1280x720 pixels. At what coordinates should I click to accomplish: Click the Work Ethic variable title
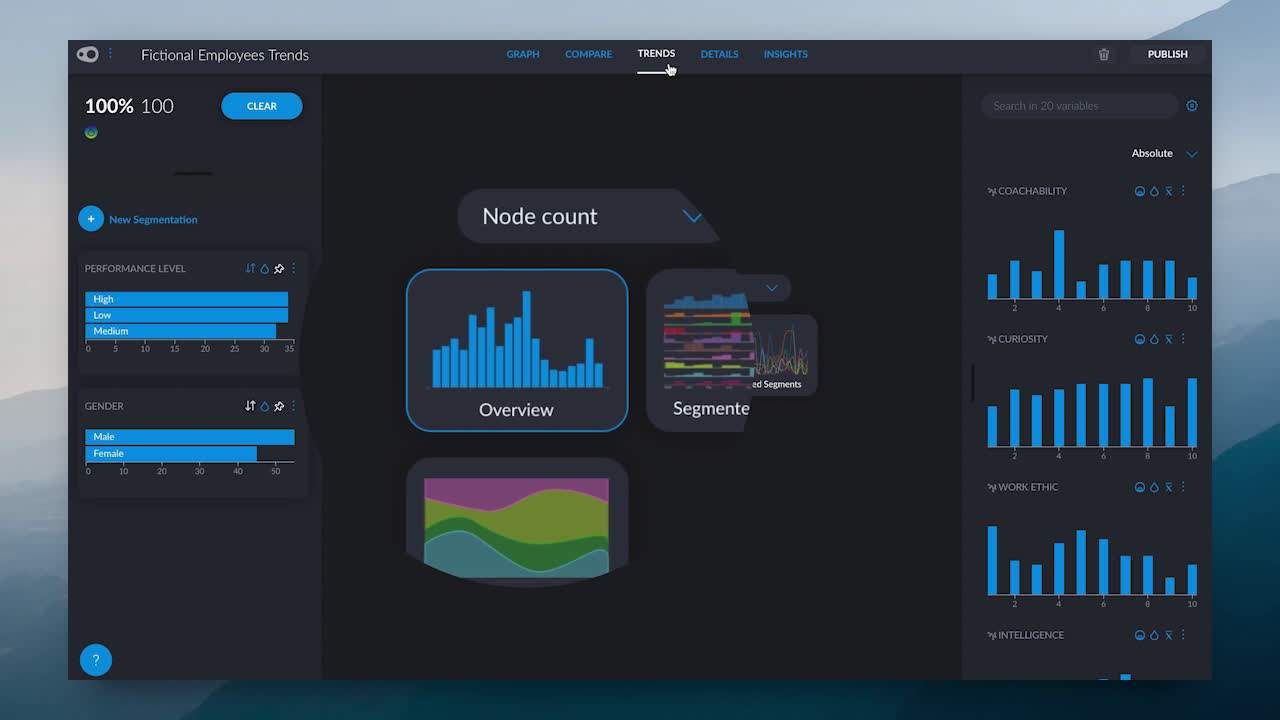(x=1028, y=487)
